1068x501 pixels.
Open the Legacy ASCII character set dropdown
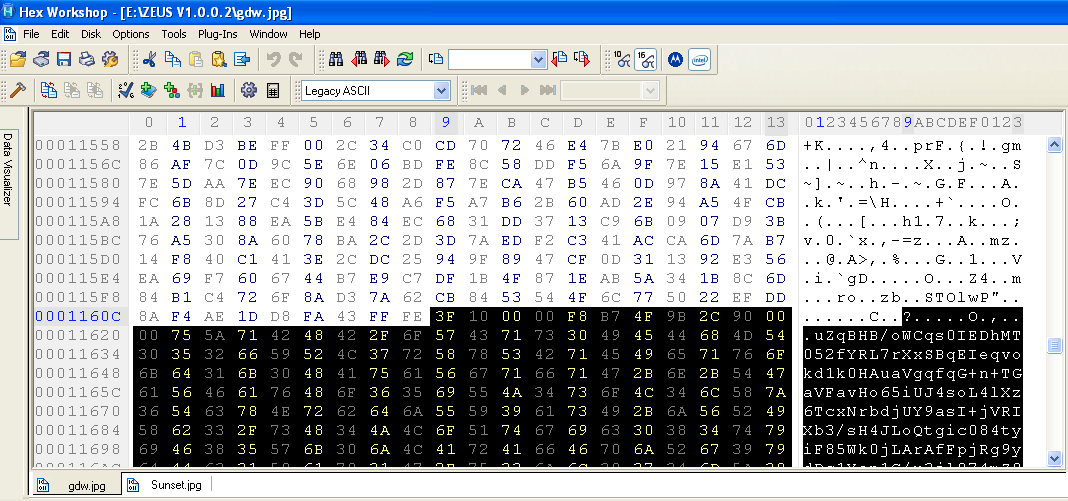point(441,90)
